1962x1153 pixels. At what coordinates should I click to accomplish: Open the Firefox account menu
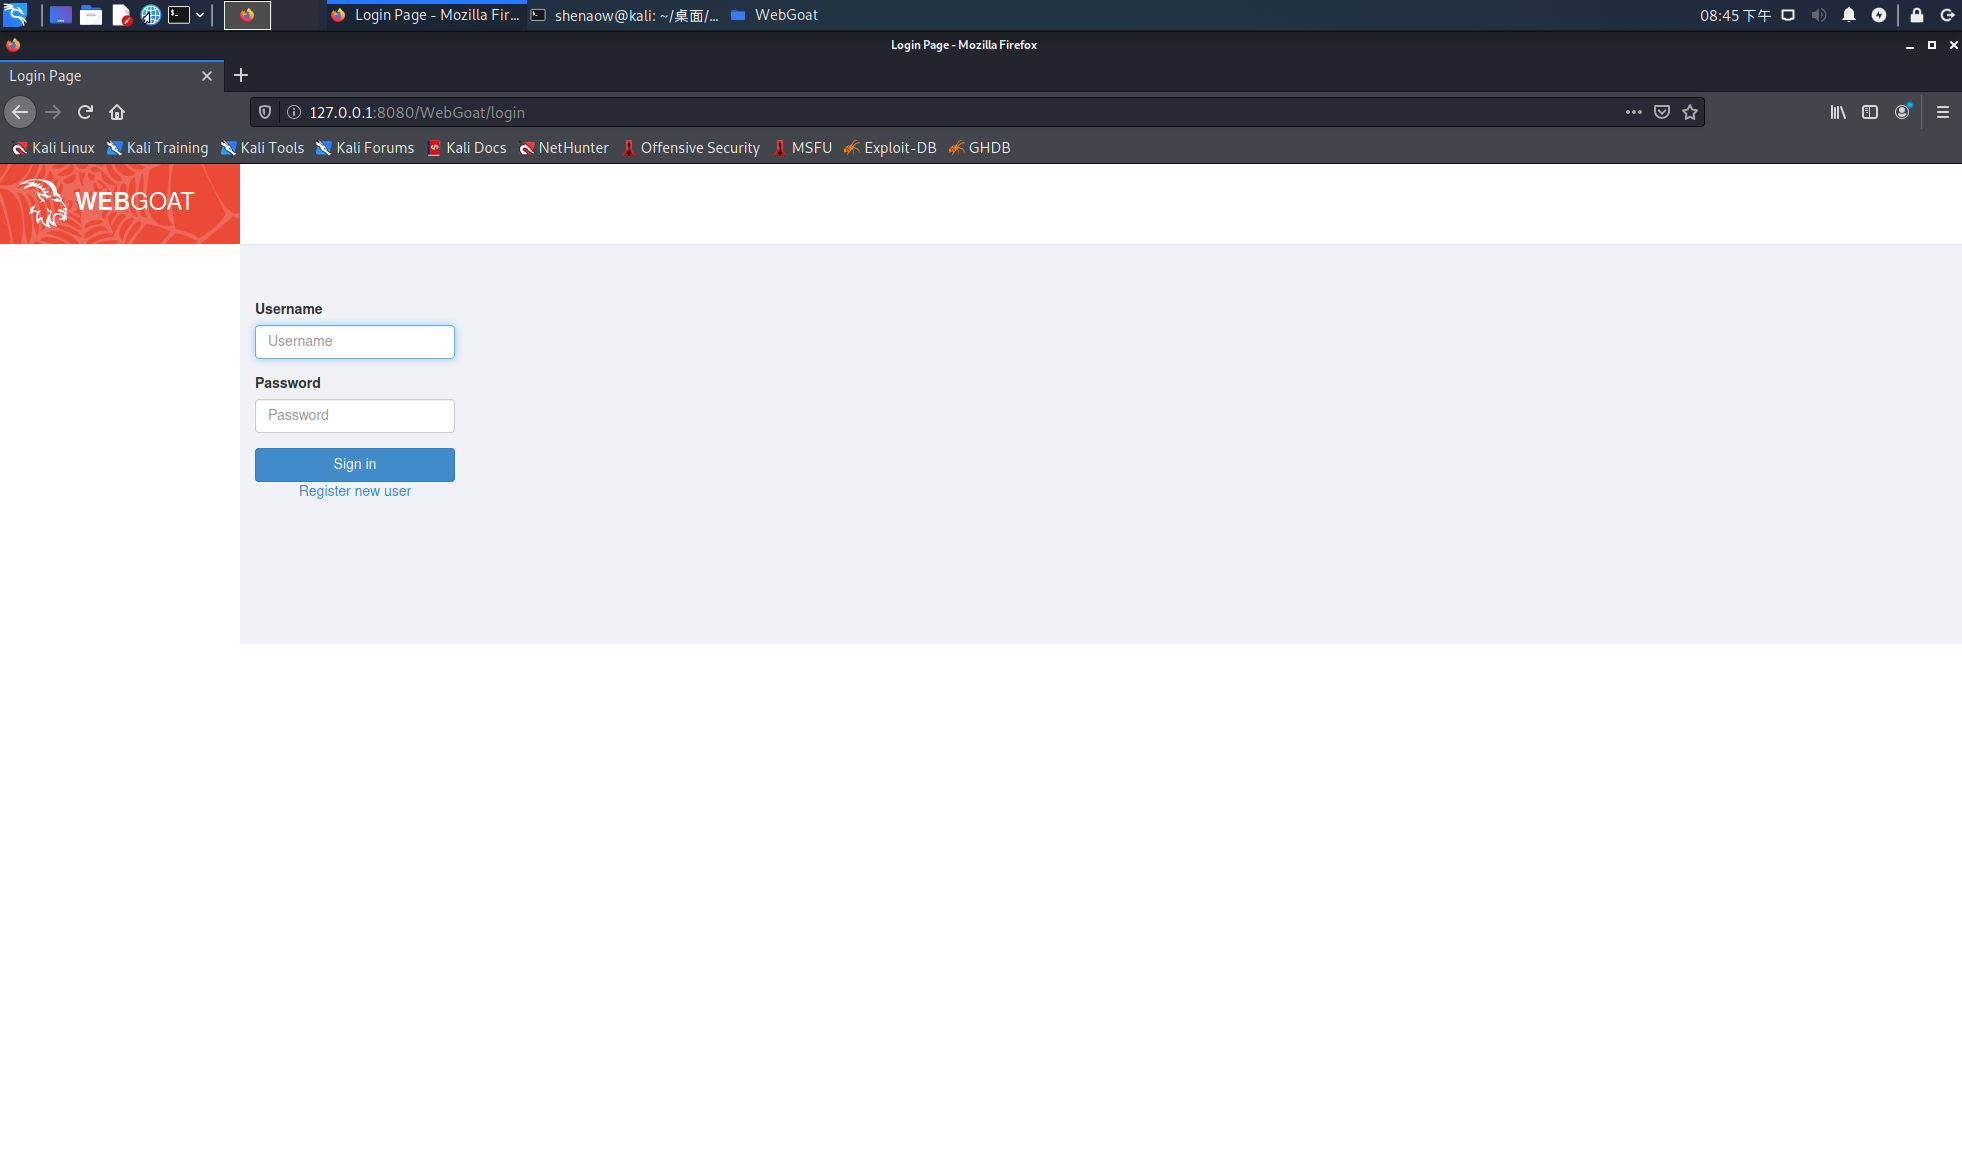click(x=1903, y=112)
